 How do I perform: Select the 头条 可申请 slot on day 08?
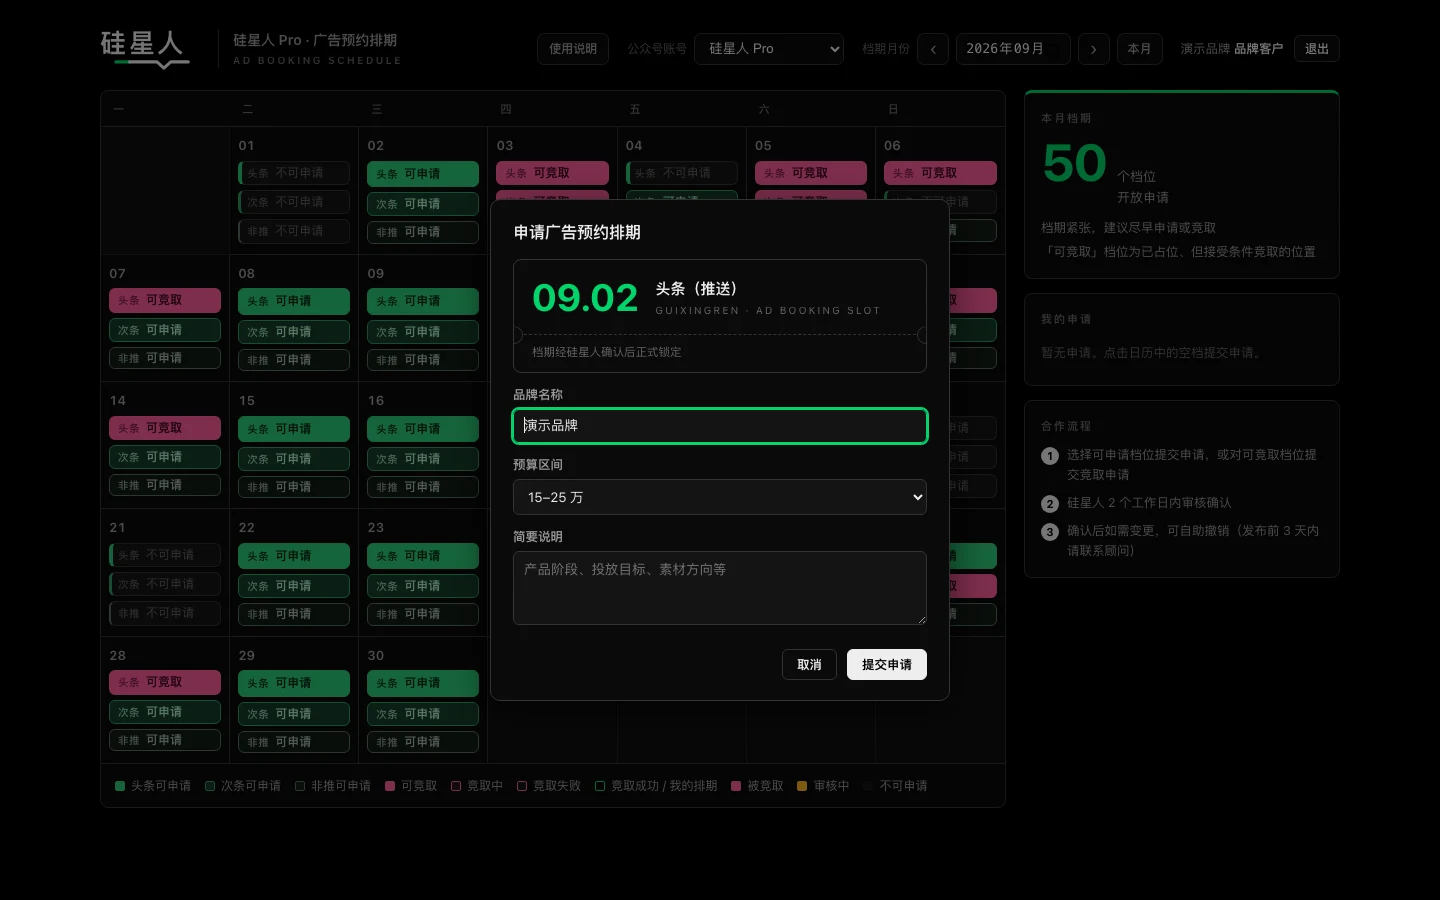(x=294, y=301)
